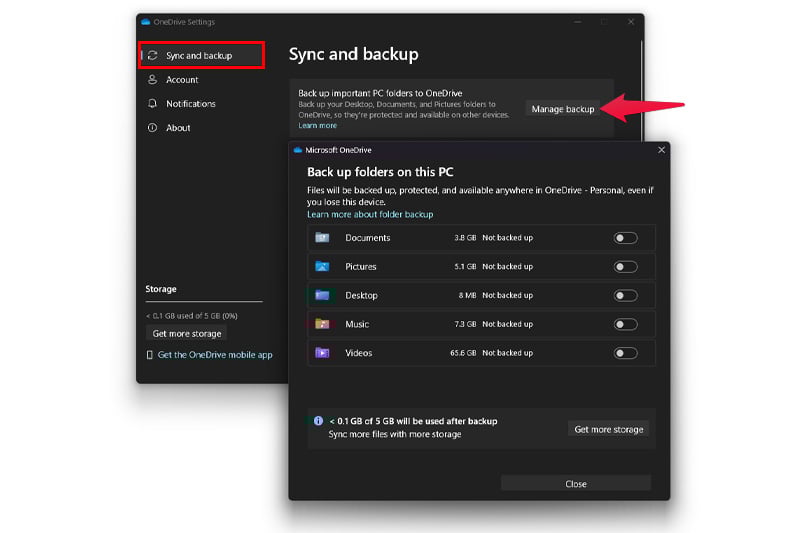Click the Account person icon
This screenshot has height=533, width=800.
pos(152,80)
